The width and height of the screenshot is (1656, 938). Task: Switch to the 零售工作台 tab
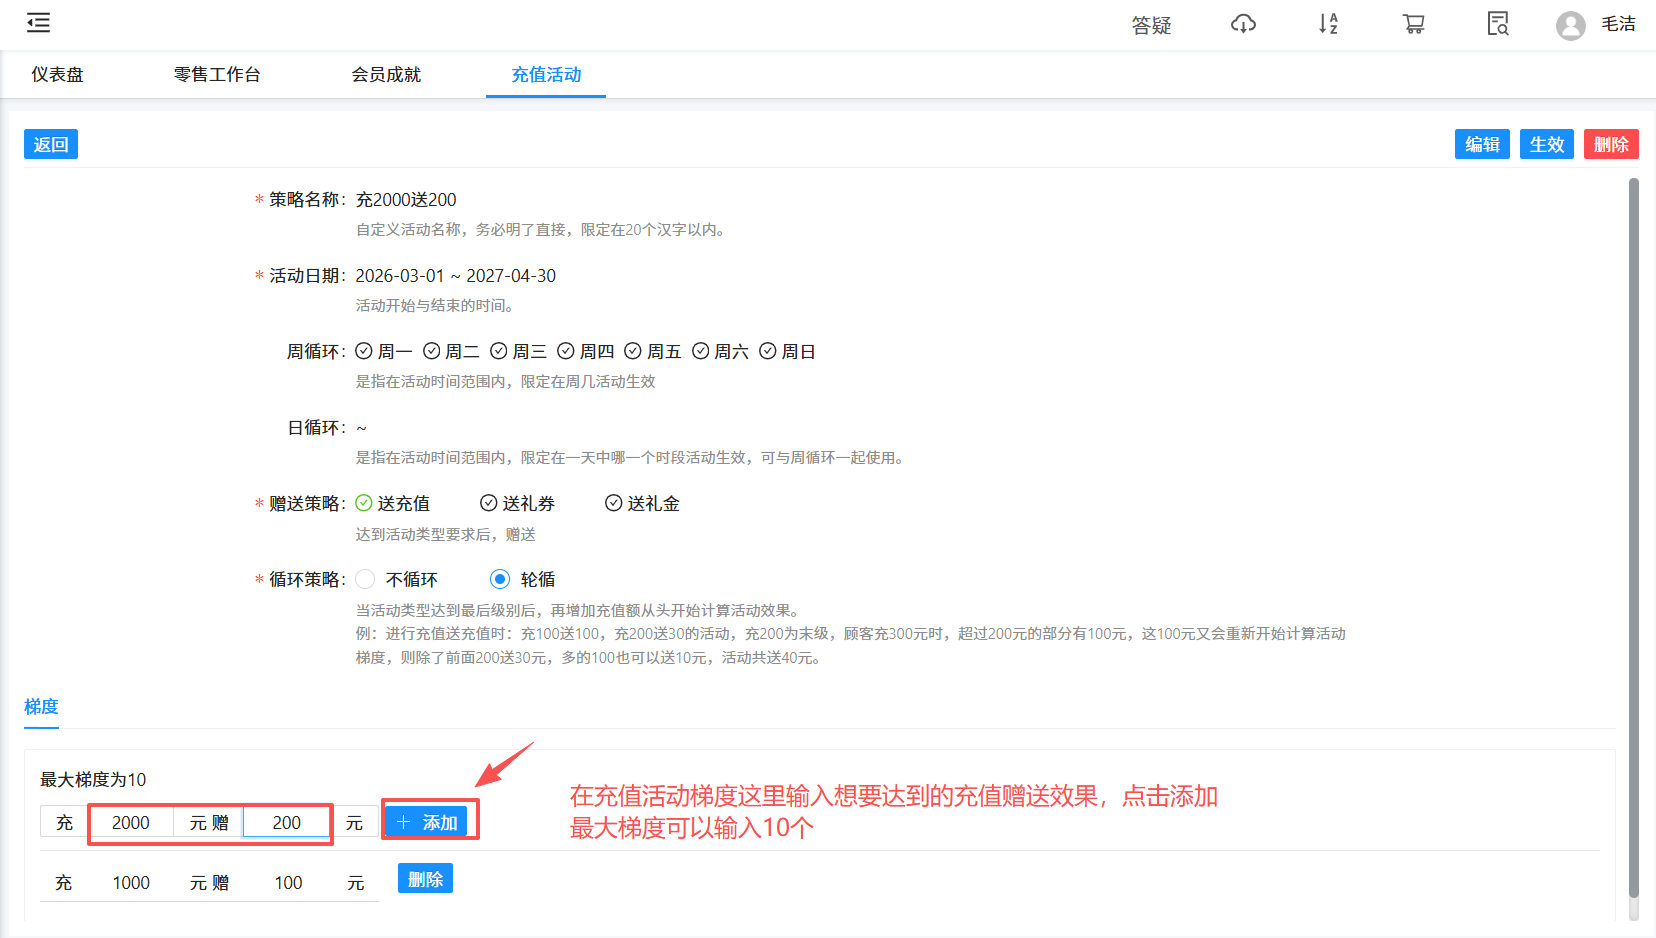coord(217,74)
